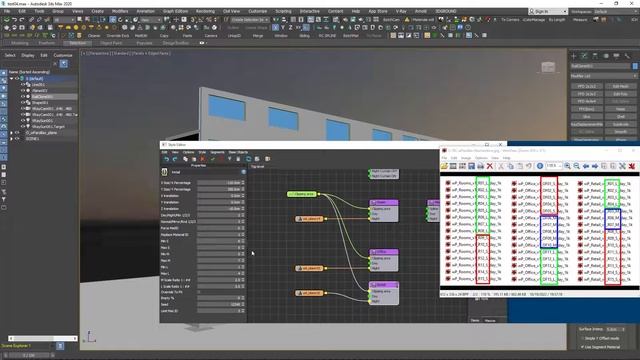
Task: Open the Segments menu in Style Editor
Action: click(218, 152)
